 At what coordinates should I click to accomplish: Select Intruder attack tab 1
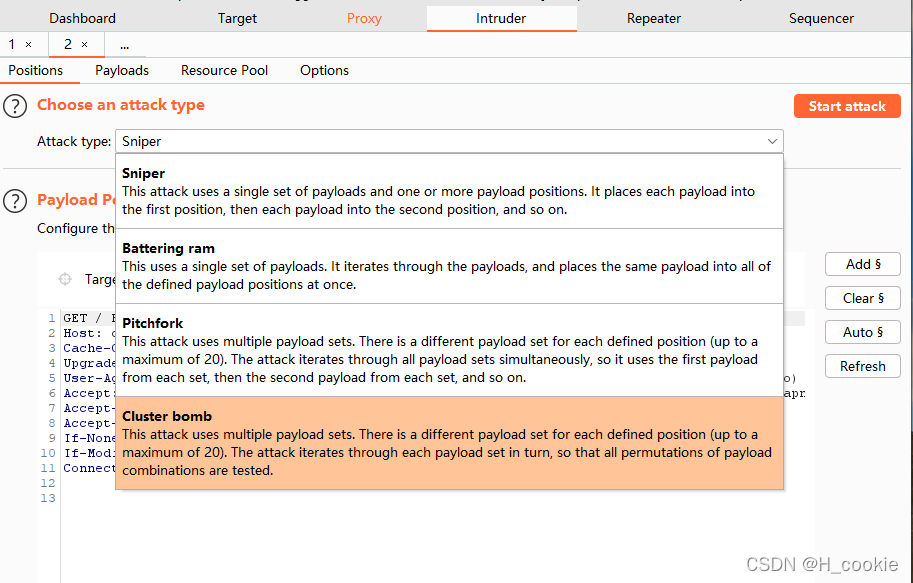point(12,44)
